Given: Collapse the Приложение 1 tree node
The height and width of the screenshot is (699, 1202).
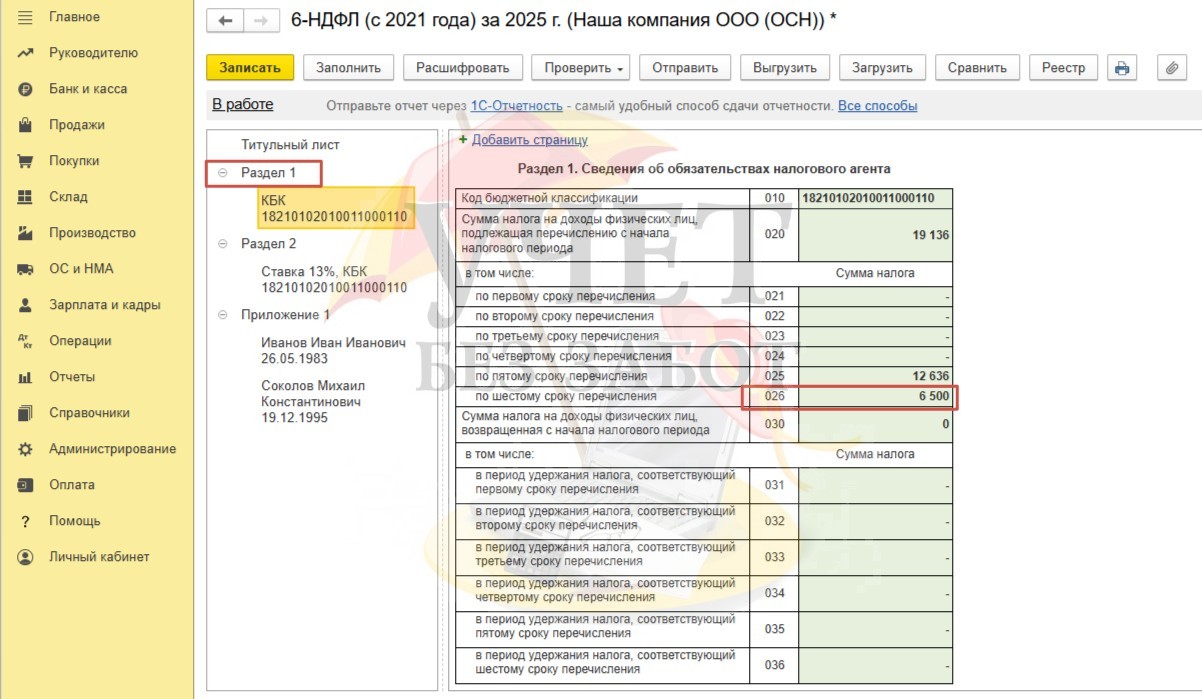Looking at the screenshot, I should [x=223, y=315].
